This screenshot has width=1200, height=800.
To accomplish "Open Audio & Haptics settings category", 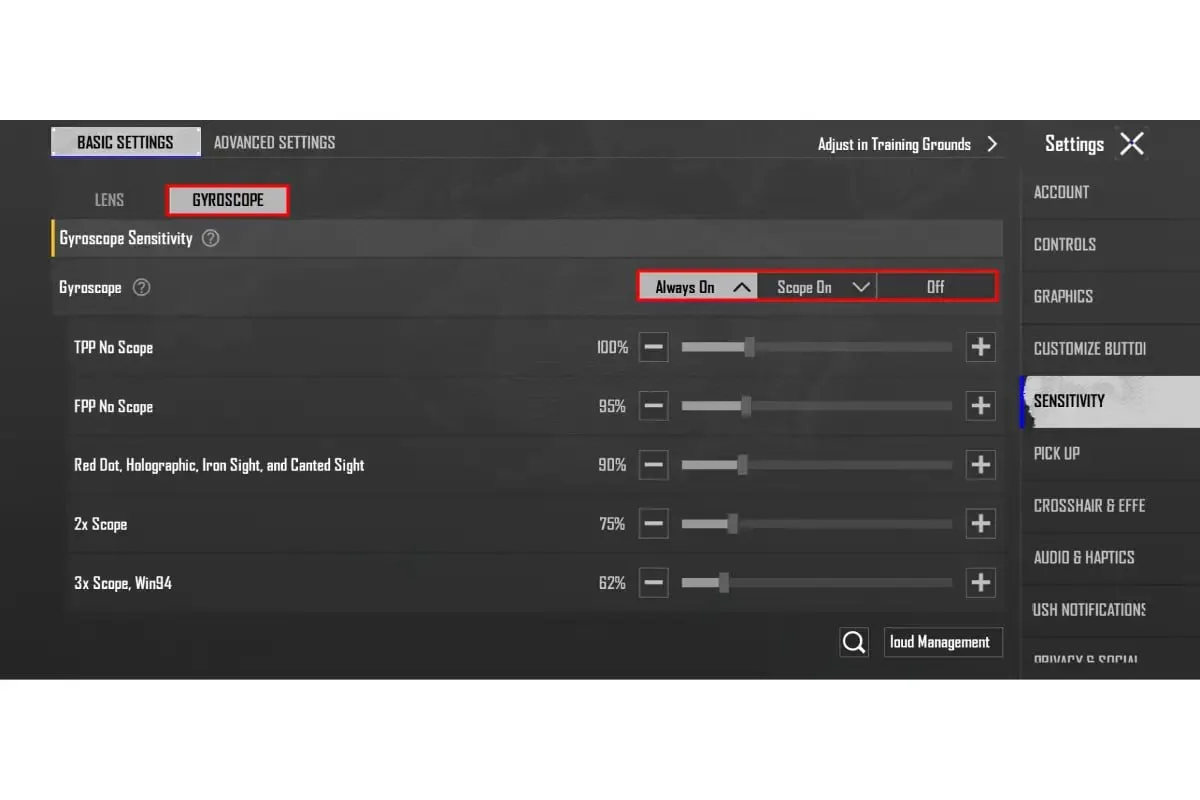I will [1084, 557].
